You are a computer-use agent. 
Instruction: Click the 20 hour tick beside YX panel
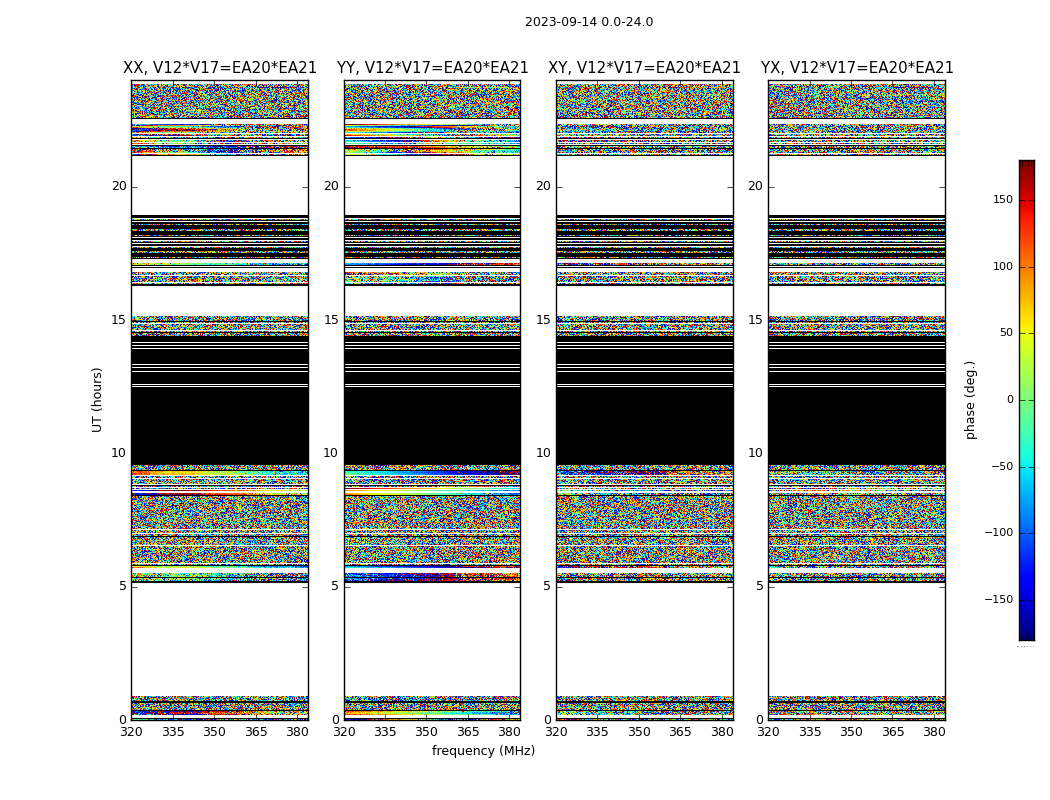[x=756, y=186]
